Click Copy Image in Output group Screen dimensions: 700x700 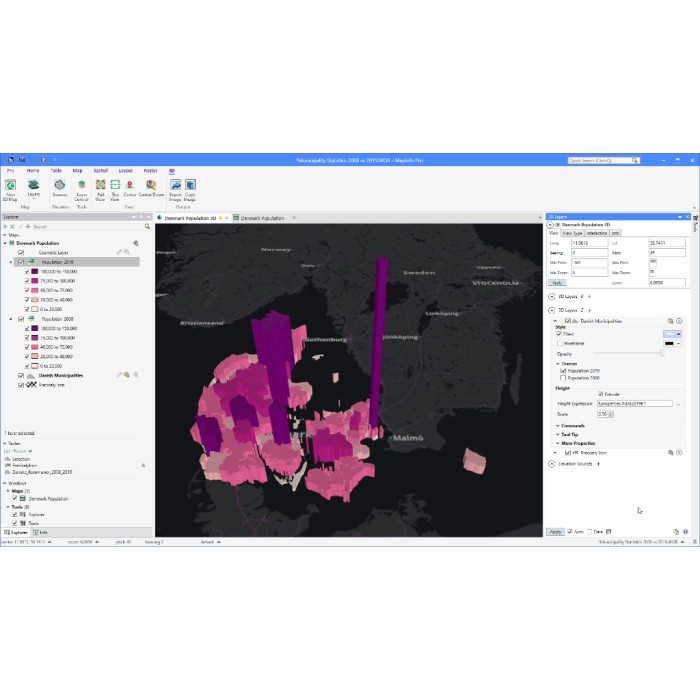pyautogui.click(x=190, y=190)
